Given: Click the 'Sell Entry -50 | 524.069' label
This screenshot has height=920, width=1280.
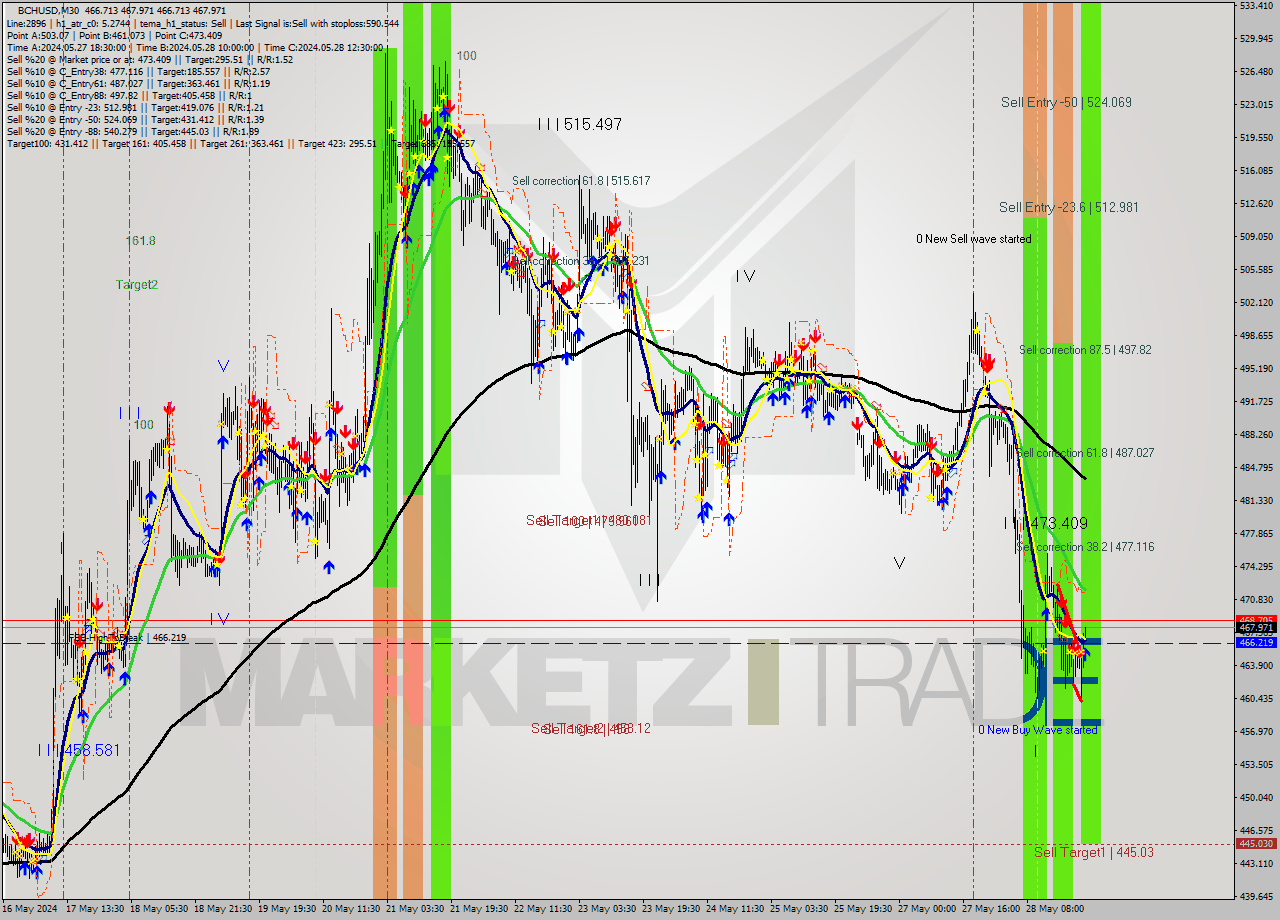Looking at the screenshot, I should [1066, 102].
